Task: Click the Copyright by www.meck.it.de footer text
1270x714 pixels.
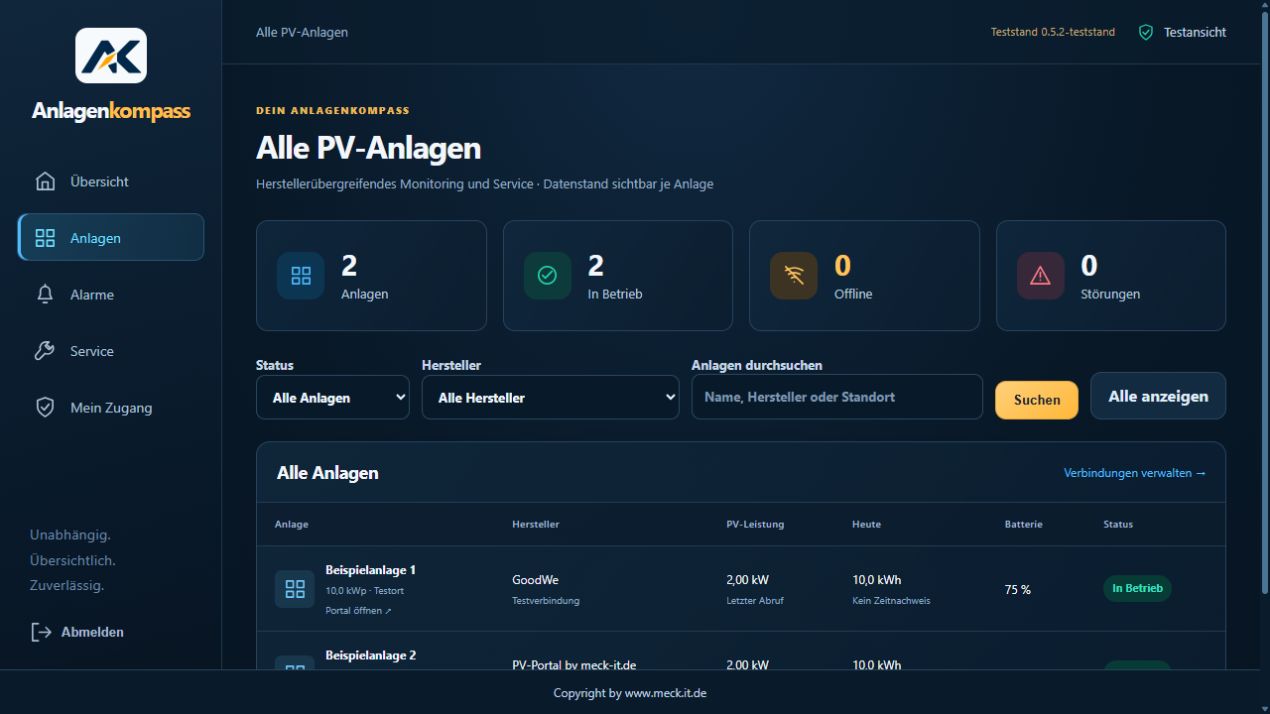Action: (x=630, y=693)
